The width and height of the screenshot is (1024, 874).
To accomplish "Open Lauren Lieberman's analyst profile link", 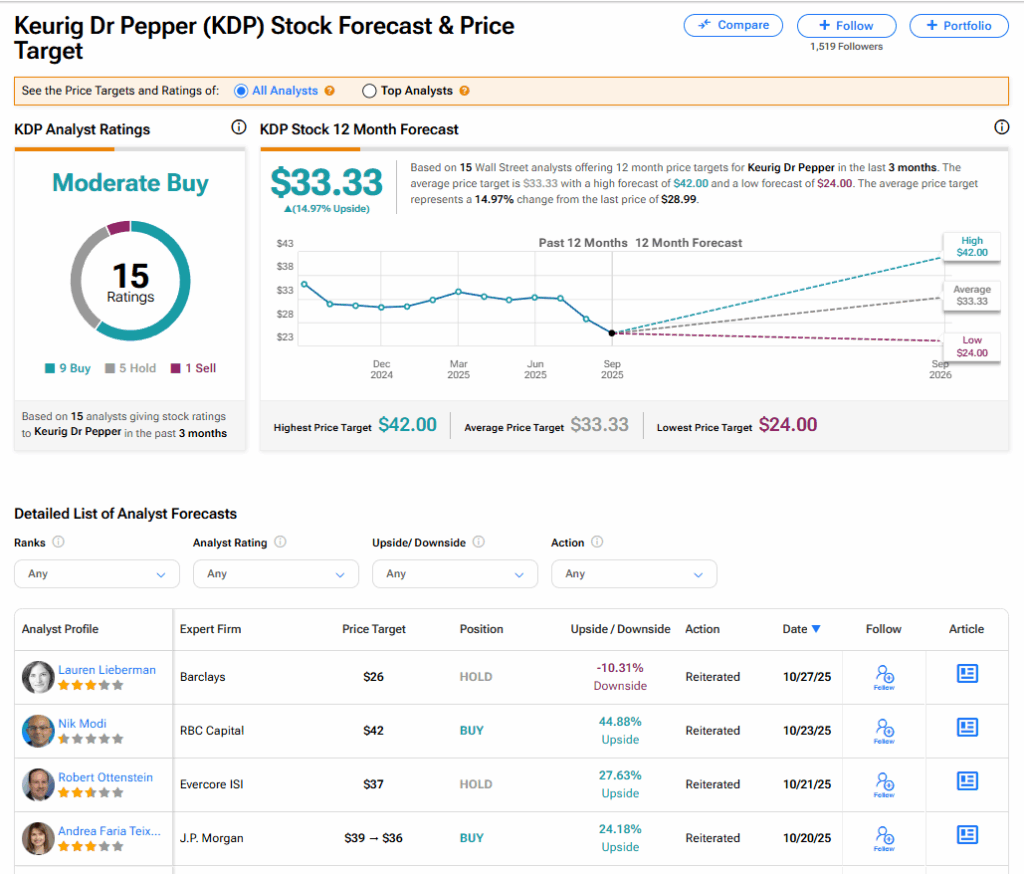I will tap(107, 670).
